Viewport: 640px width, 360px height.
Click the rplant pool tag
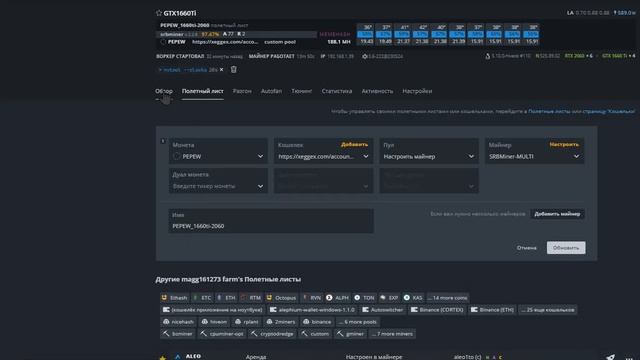tap(247, 322)
